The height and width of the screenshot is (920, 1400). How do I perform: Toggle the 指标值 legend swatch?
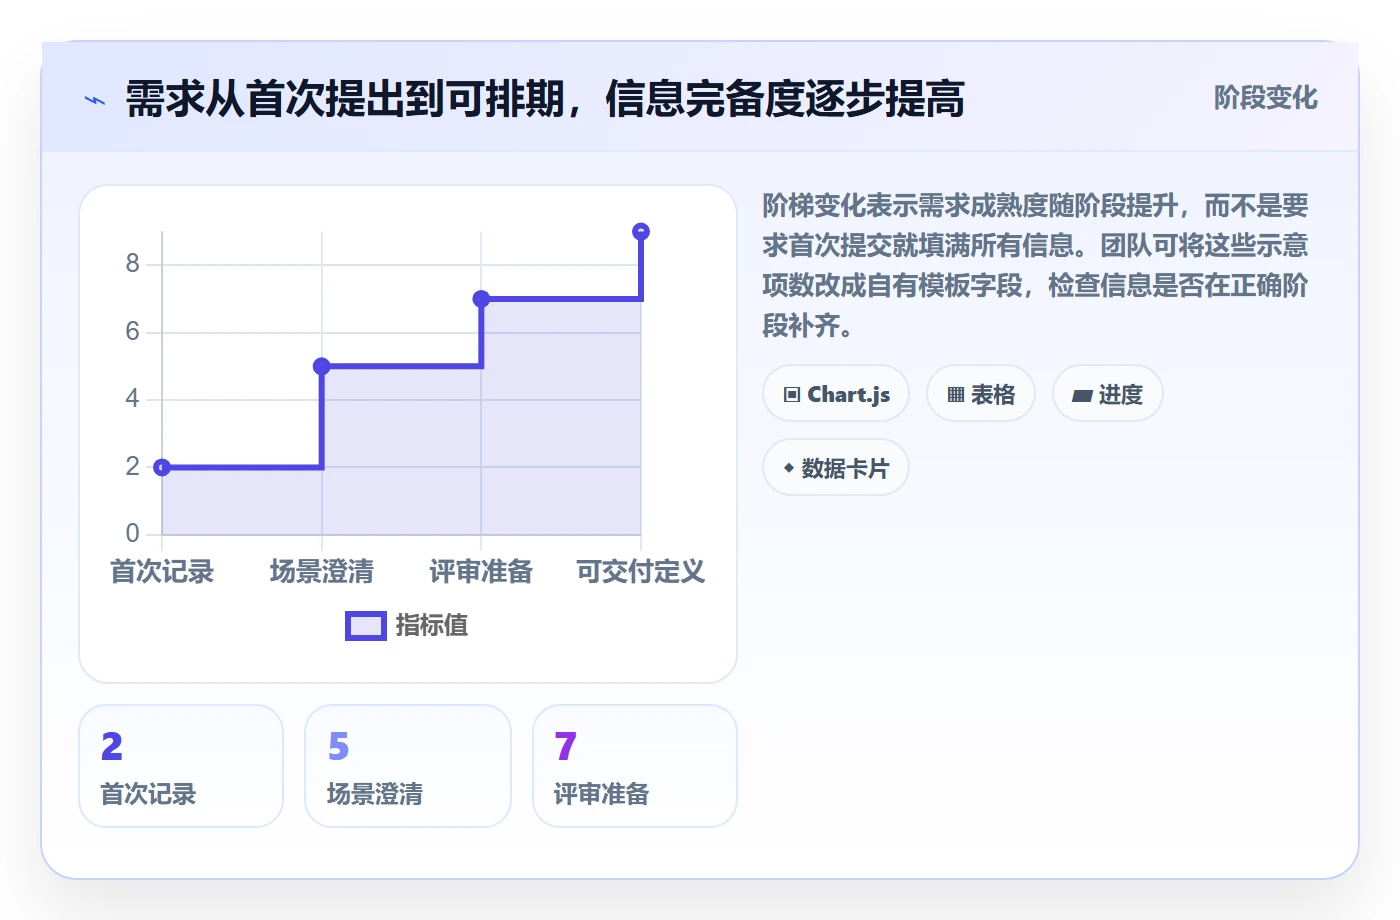tap(366, 626)
